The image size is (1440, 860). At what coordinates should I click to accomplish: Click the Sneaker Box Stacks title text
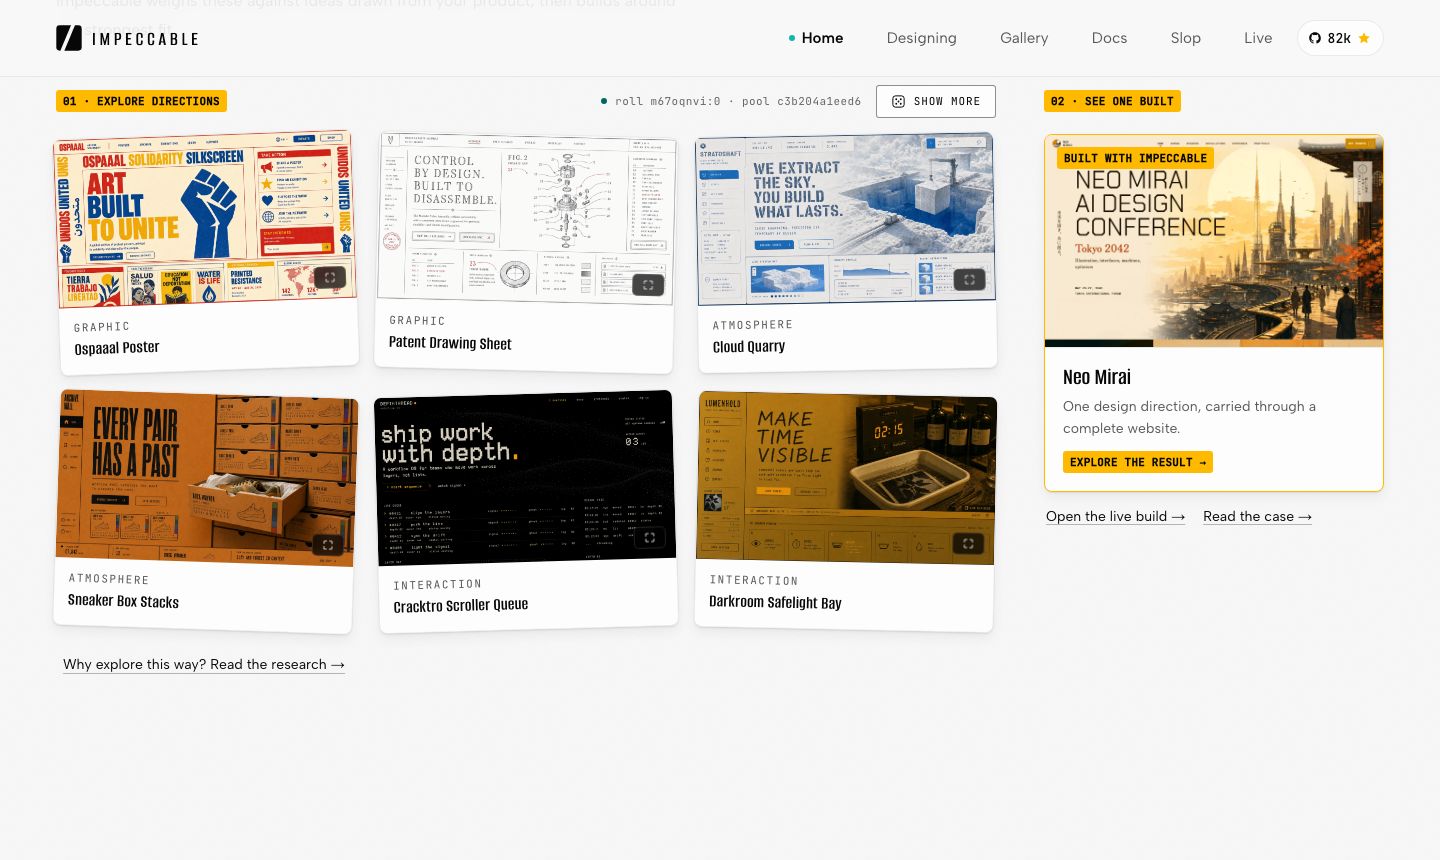[123, 601]
